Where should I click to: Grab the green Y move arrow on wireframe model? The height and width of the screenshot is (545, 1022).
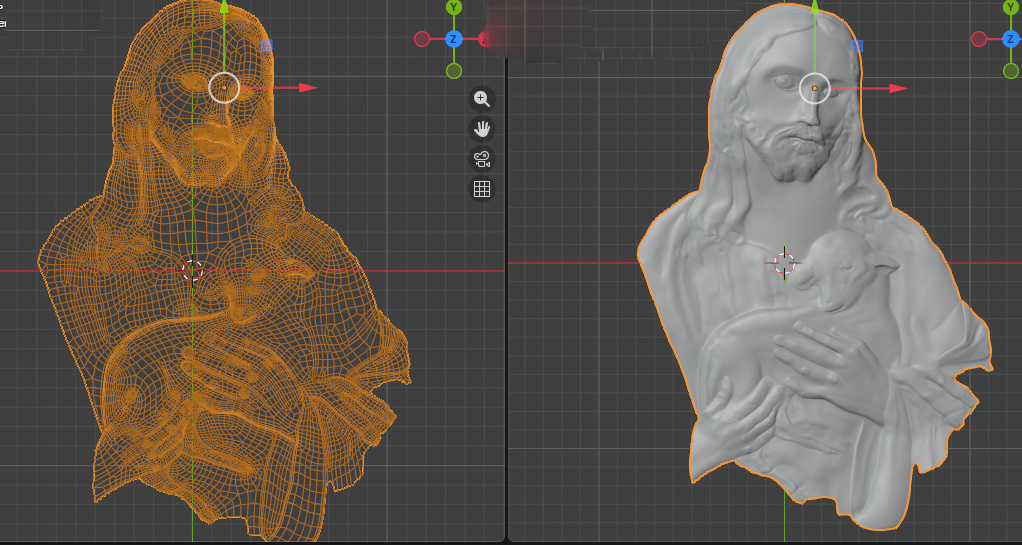[224, 8]
